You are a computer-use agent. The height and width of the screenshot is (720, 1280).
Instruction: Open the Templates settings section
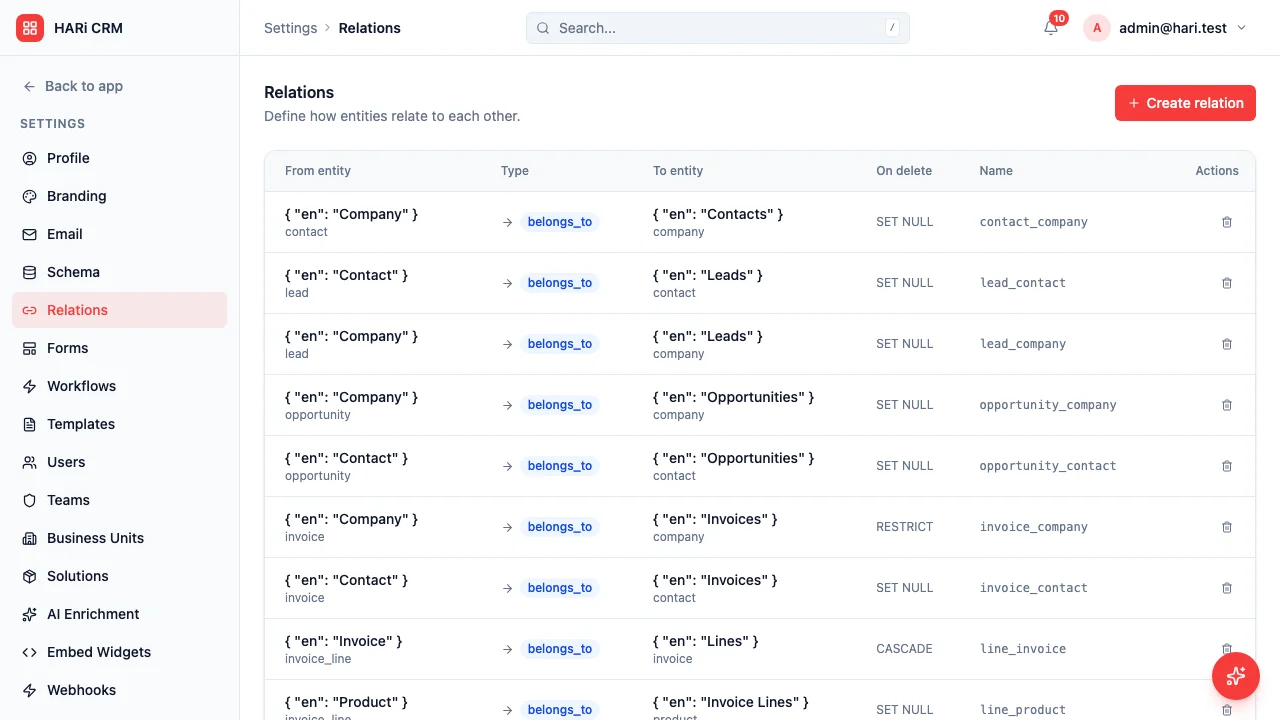point(80,424)
